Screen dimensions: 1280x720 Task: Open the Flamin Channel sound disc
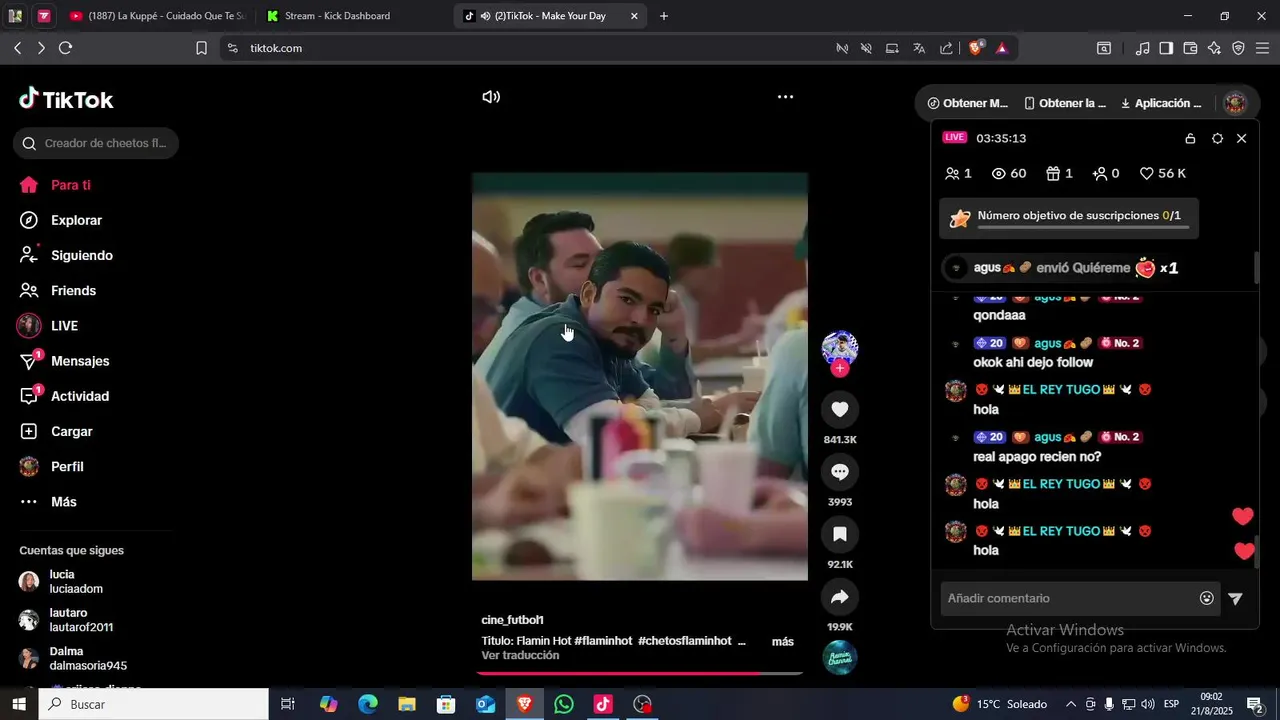point(840,657)
